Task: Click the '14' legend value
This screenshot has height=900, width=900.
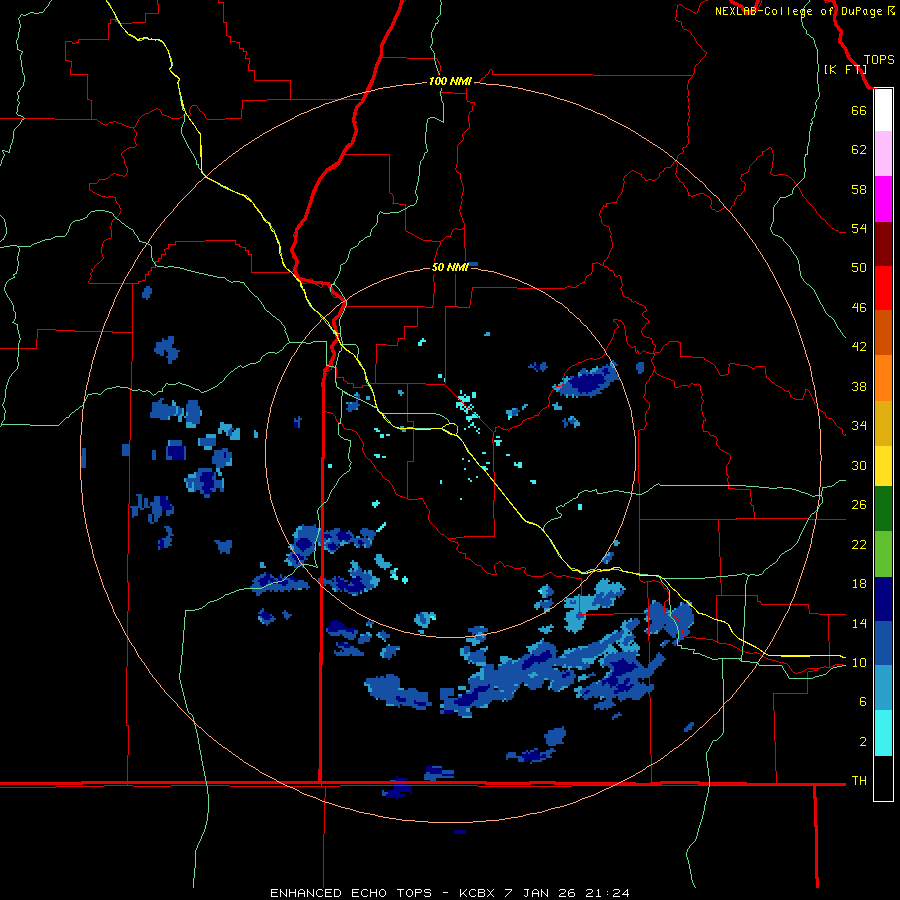Action: click(x=859, y=623)
